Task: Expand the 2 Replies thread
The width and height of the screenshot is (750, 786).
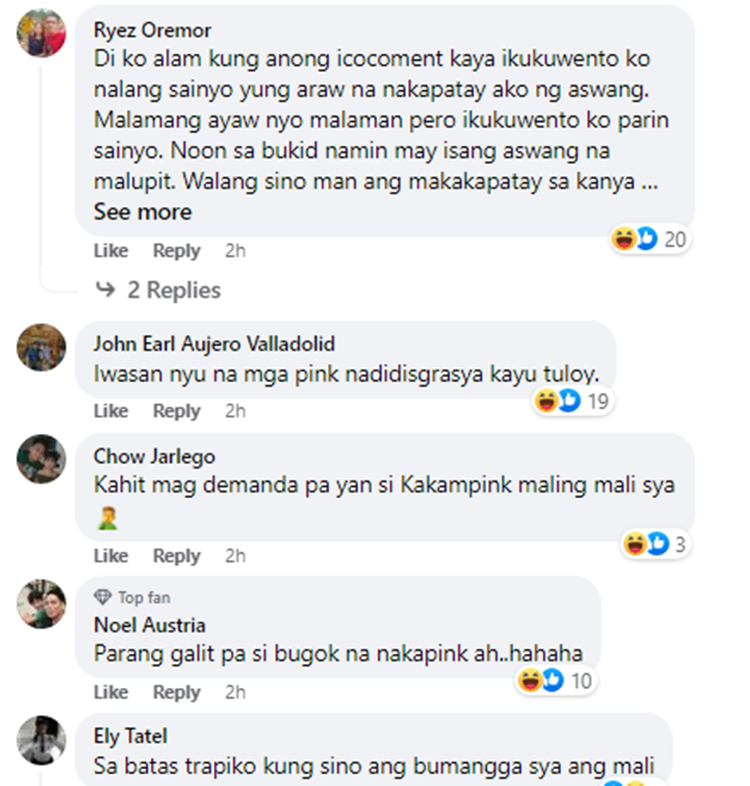Action: pyautogui.click(x=174, y=290)
